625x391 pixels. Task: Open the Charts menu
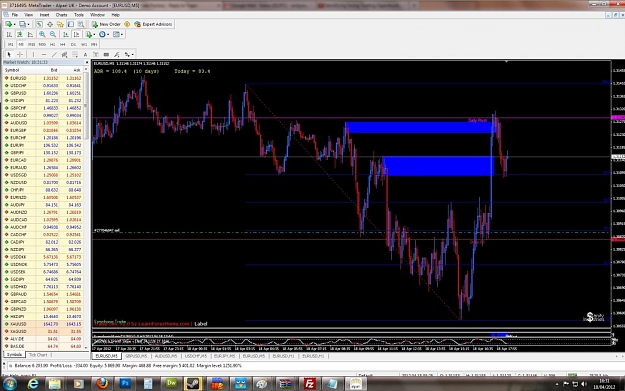pos(61,15)
